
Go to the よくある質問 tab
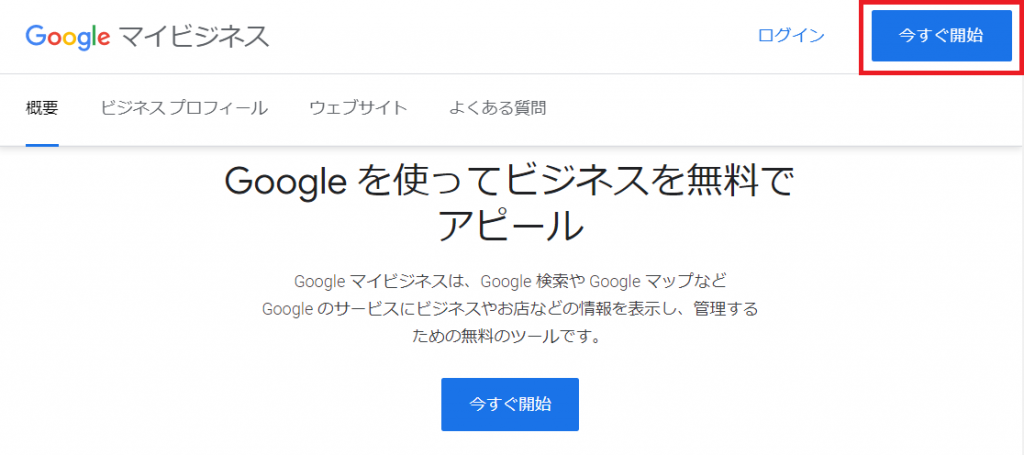[498, 108]
